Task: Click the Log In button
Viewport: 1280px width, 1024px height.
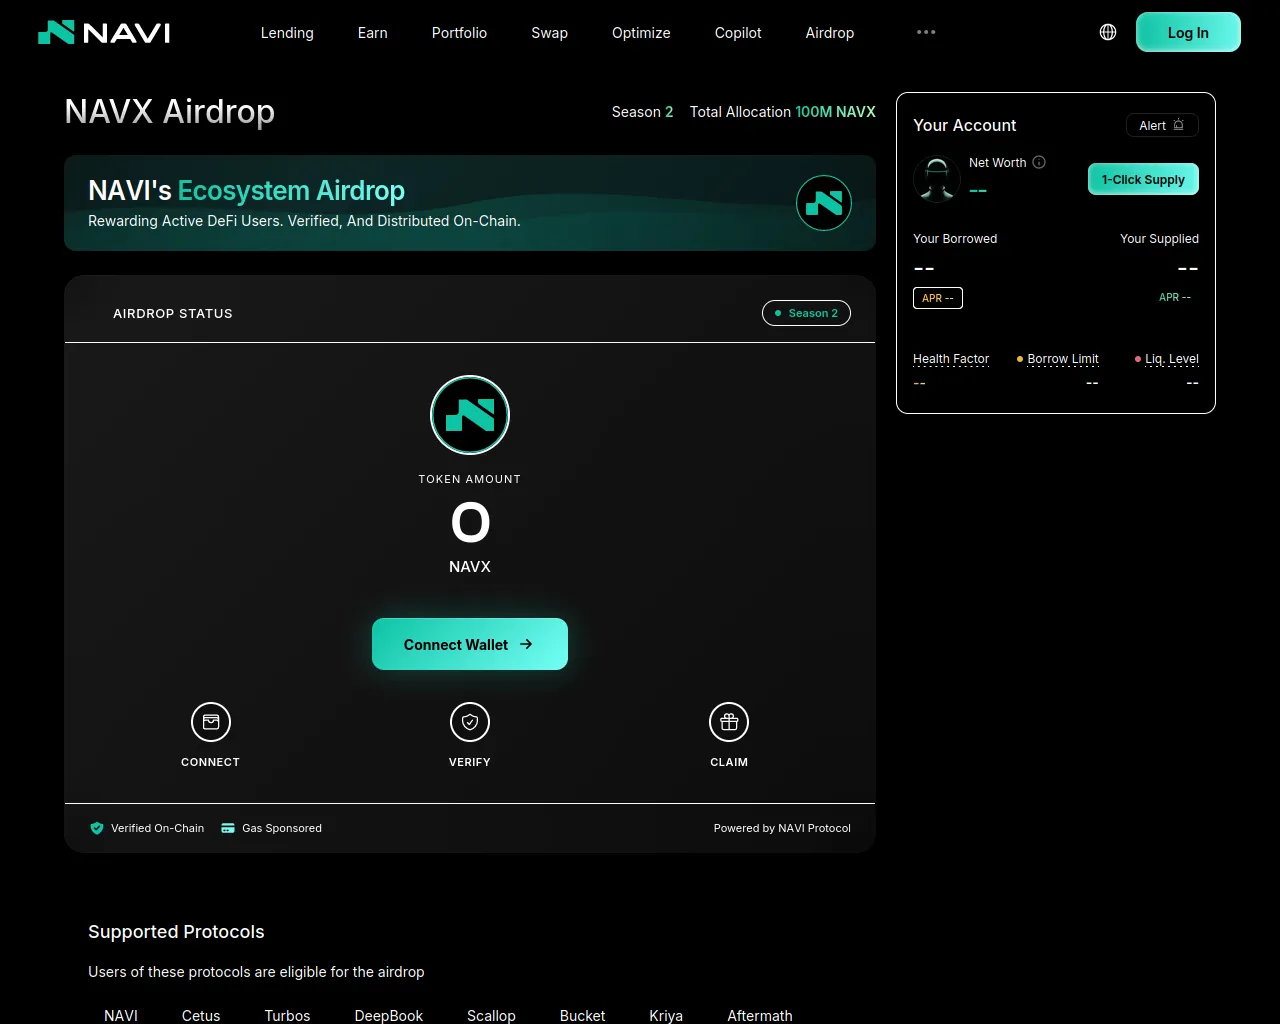Action: click(1188, 33)
